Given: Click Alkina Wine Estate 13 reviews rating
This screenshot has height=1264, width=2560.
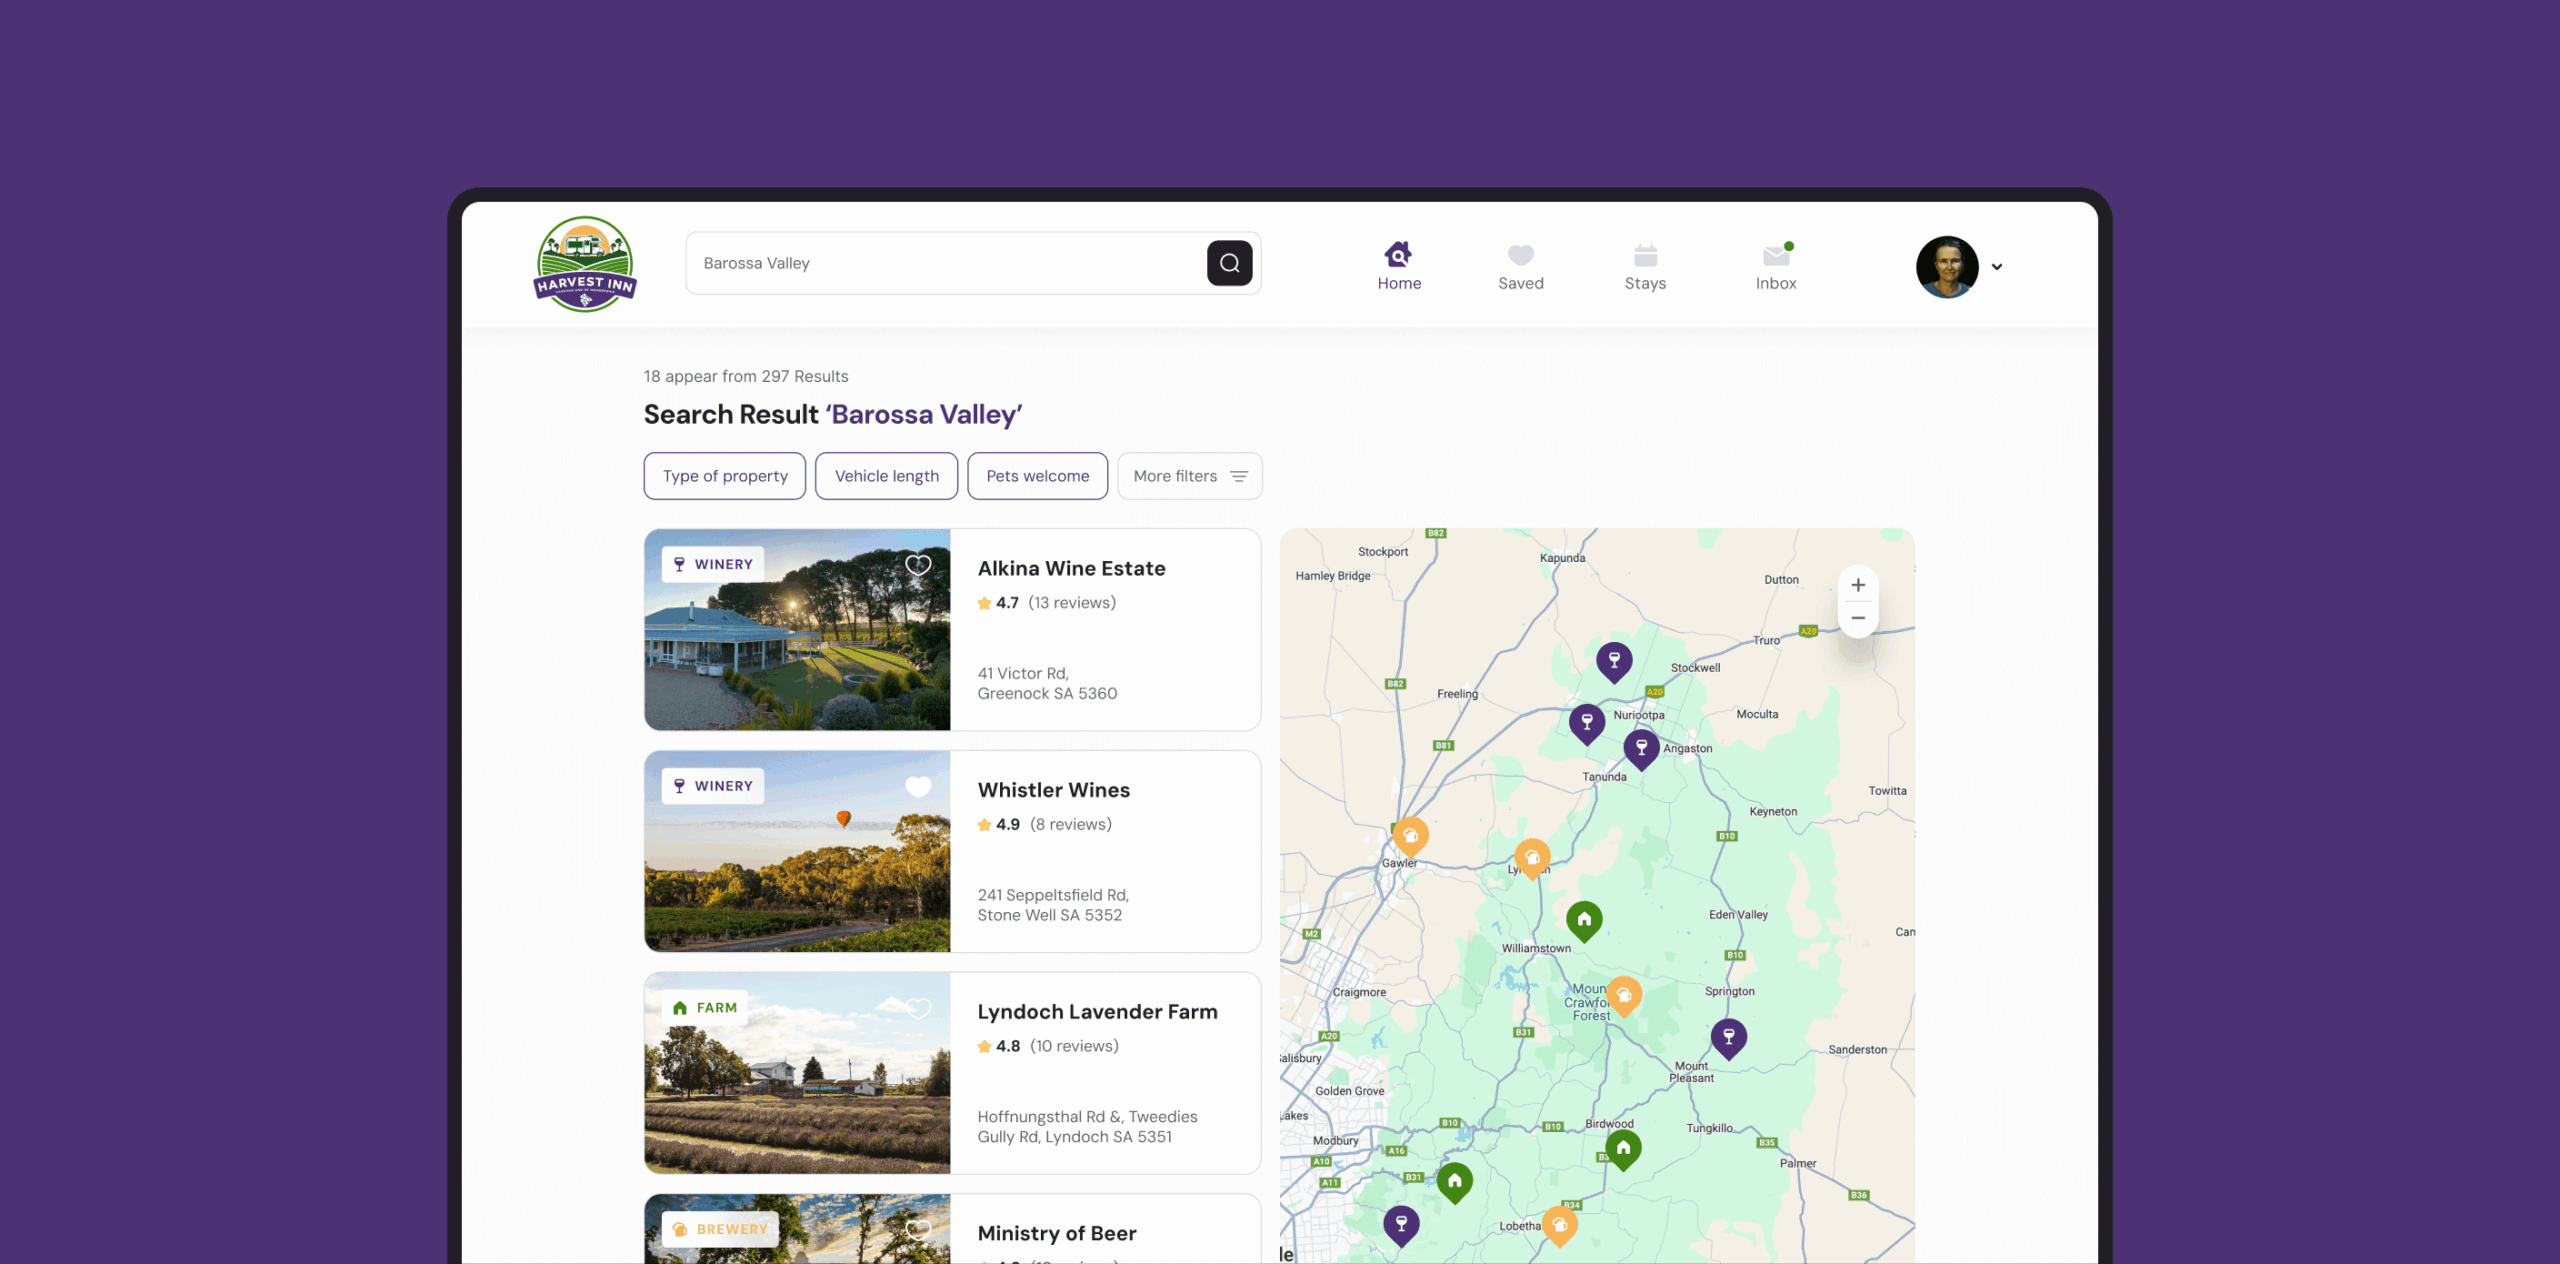Looking at the screenshot, I should (x=1046, y=603).
